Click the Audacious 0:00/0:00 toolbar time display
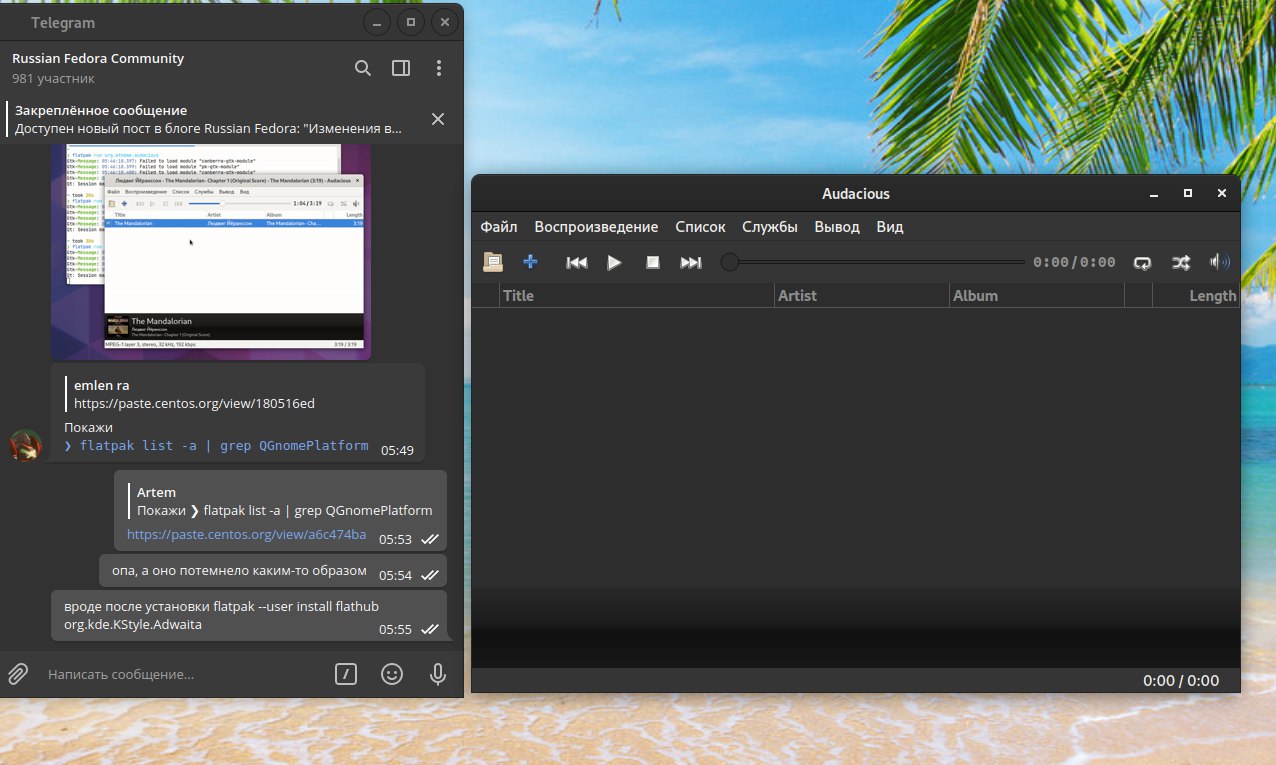The image size is (1276, 765). click(1074, 262)
